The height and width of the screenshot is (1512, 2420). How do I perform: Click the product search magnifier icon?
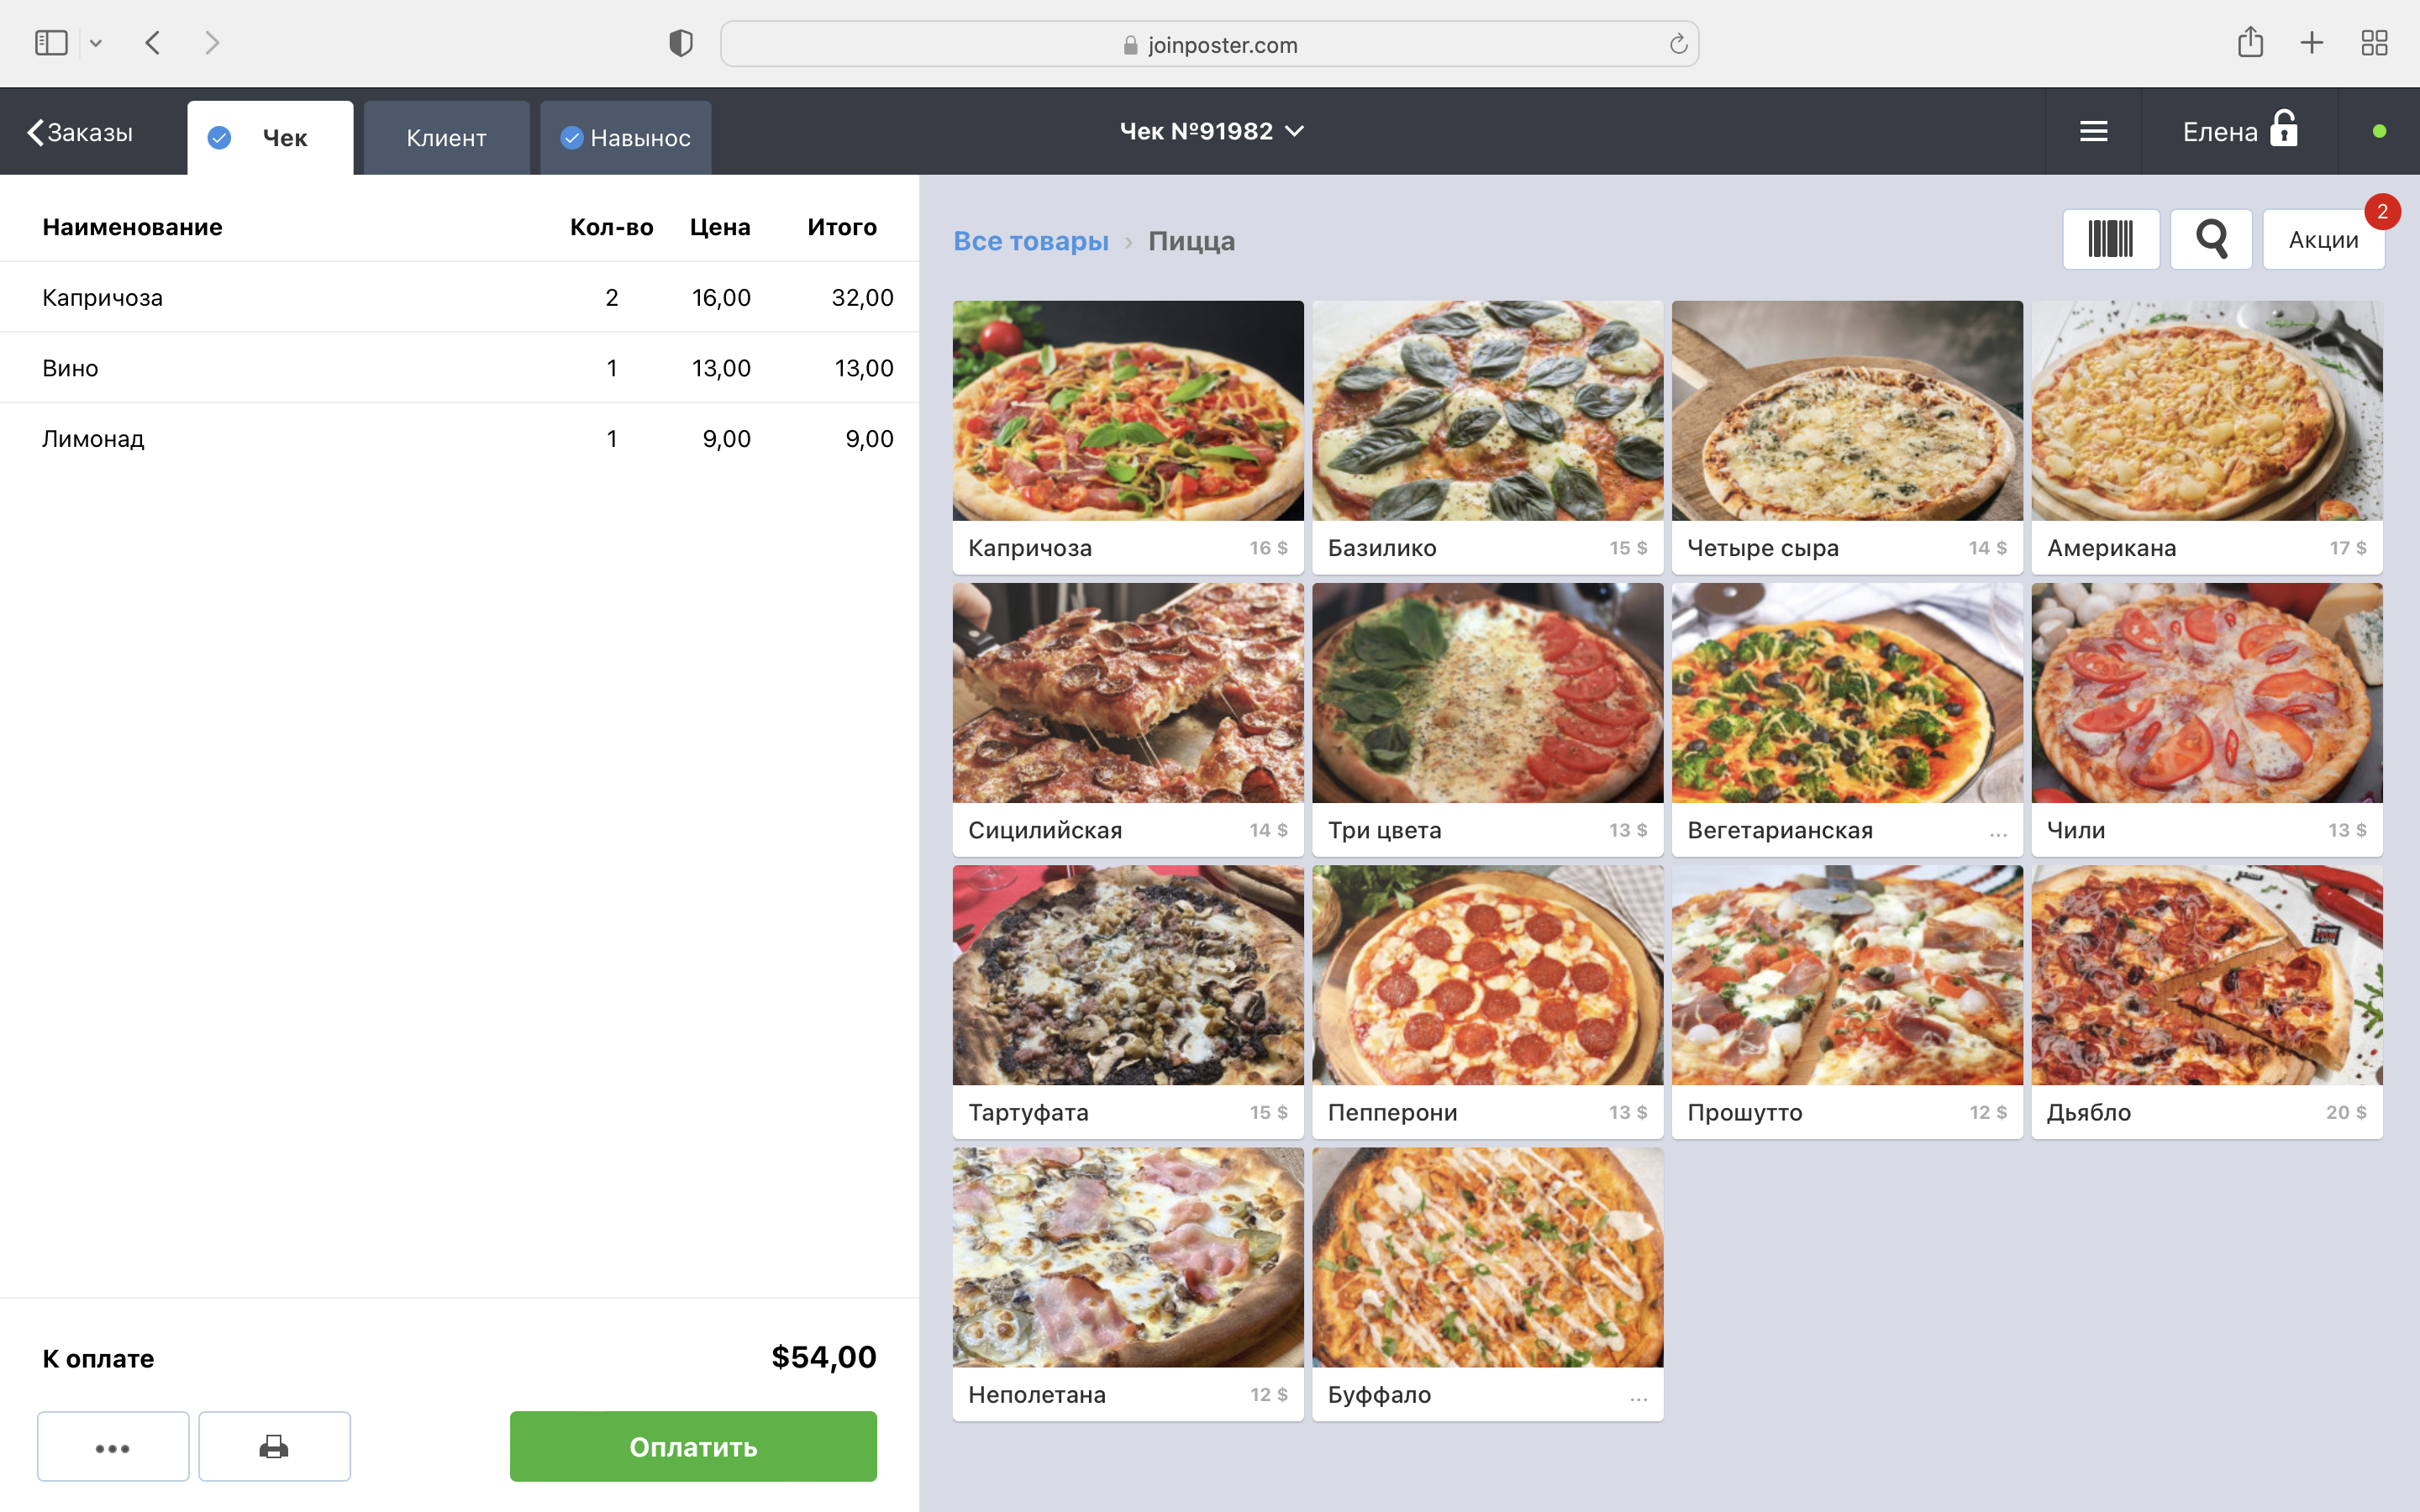[x=2210, y=239]
